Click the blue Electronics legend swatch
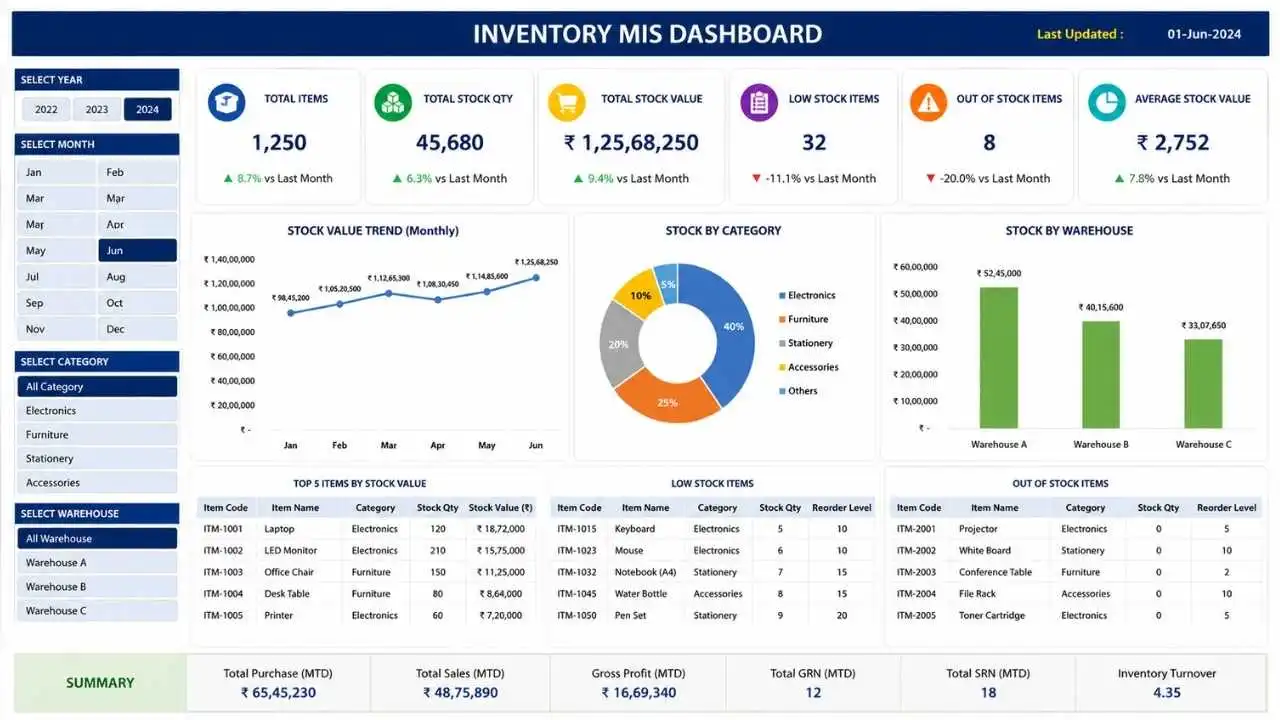This screenshot has width=1280, height=720. click(x=782, y=296)
